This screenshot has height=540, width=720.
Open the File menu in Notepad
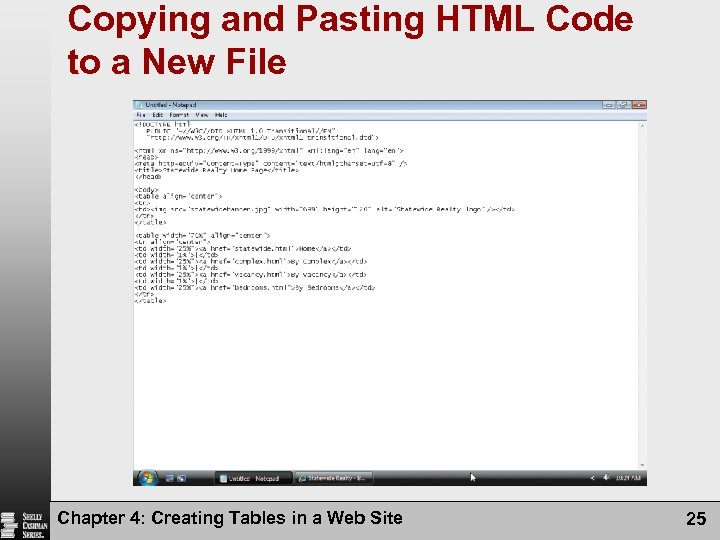click(141, 115)
